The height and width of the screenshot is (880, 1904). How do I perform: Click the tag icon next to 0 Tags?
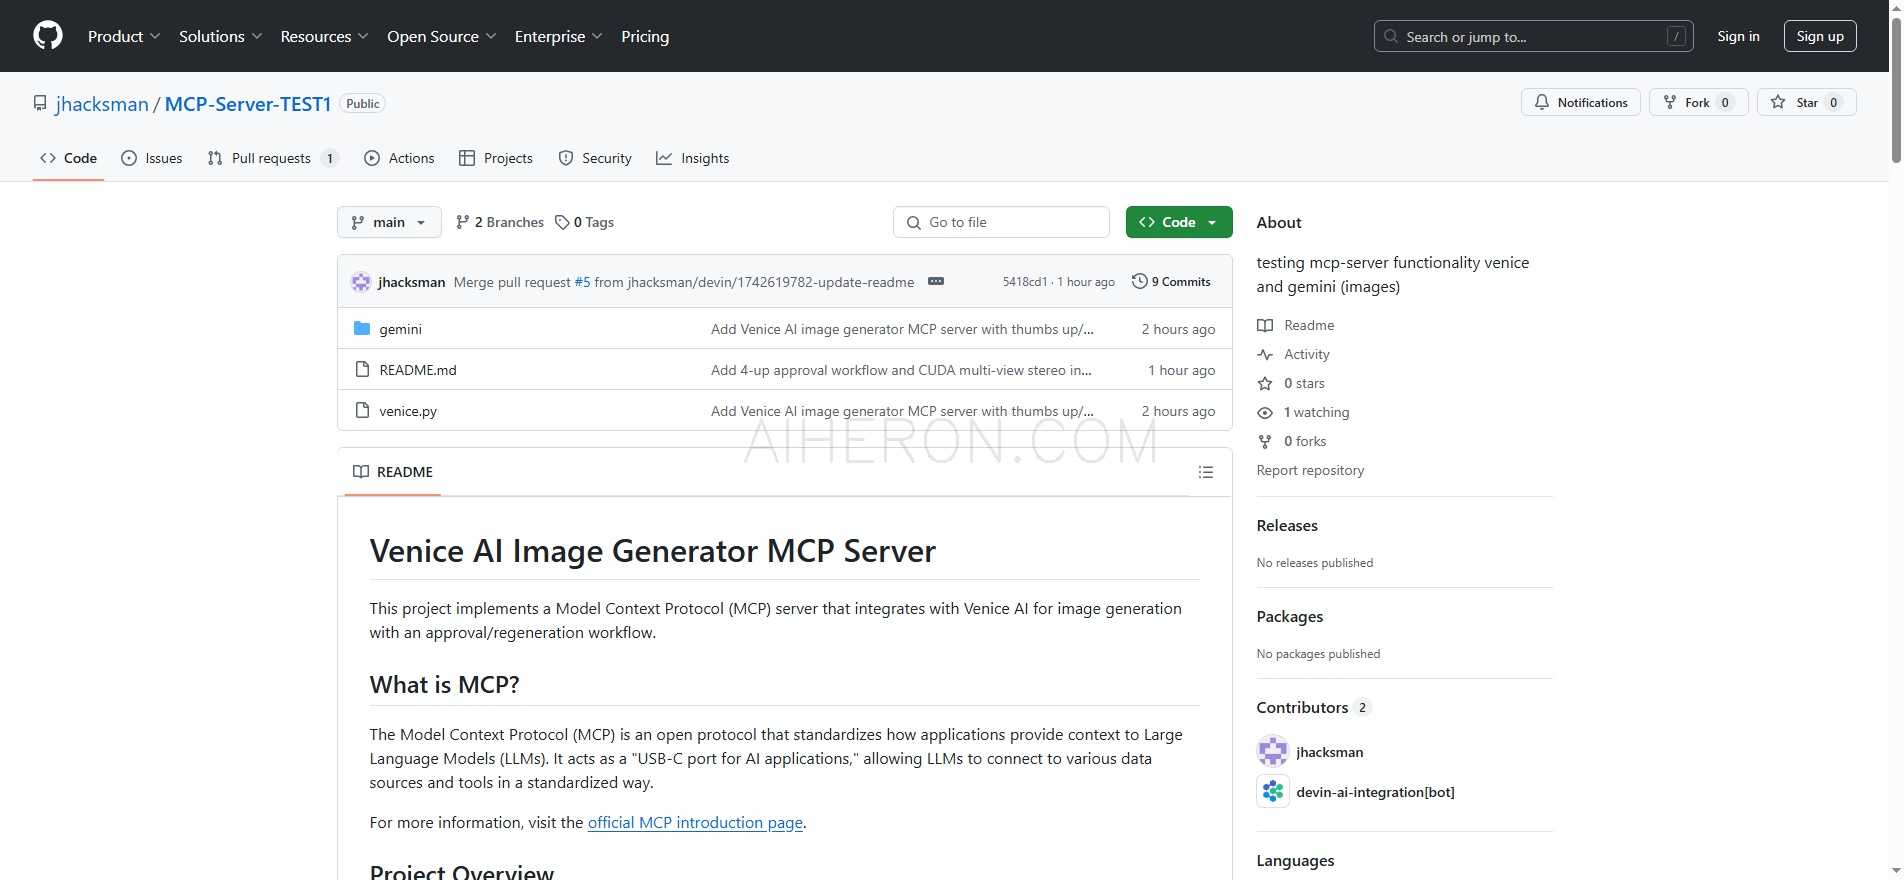[562, 222]
